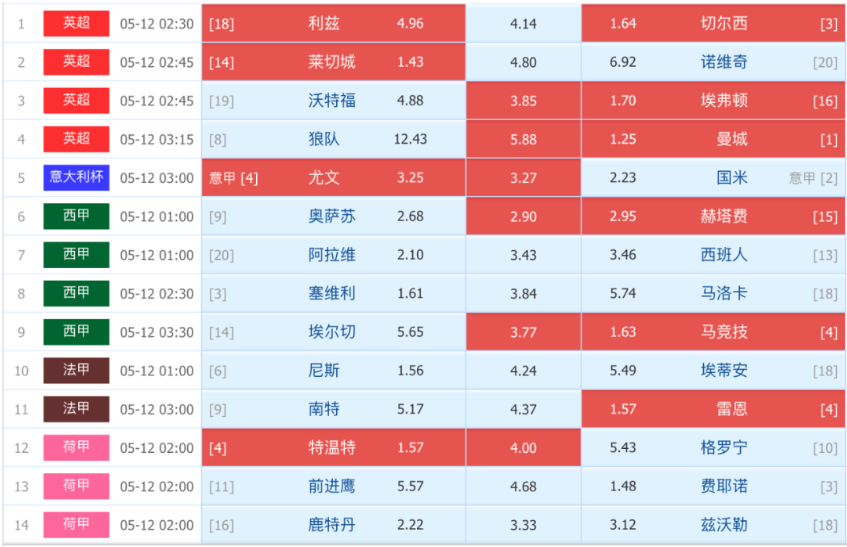Select away odds 2.23 for 国米
The height and width of the screenshot is (547, 847).
click(x=623, y=178)
